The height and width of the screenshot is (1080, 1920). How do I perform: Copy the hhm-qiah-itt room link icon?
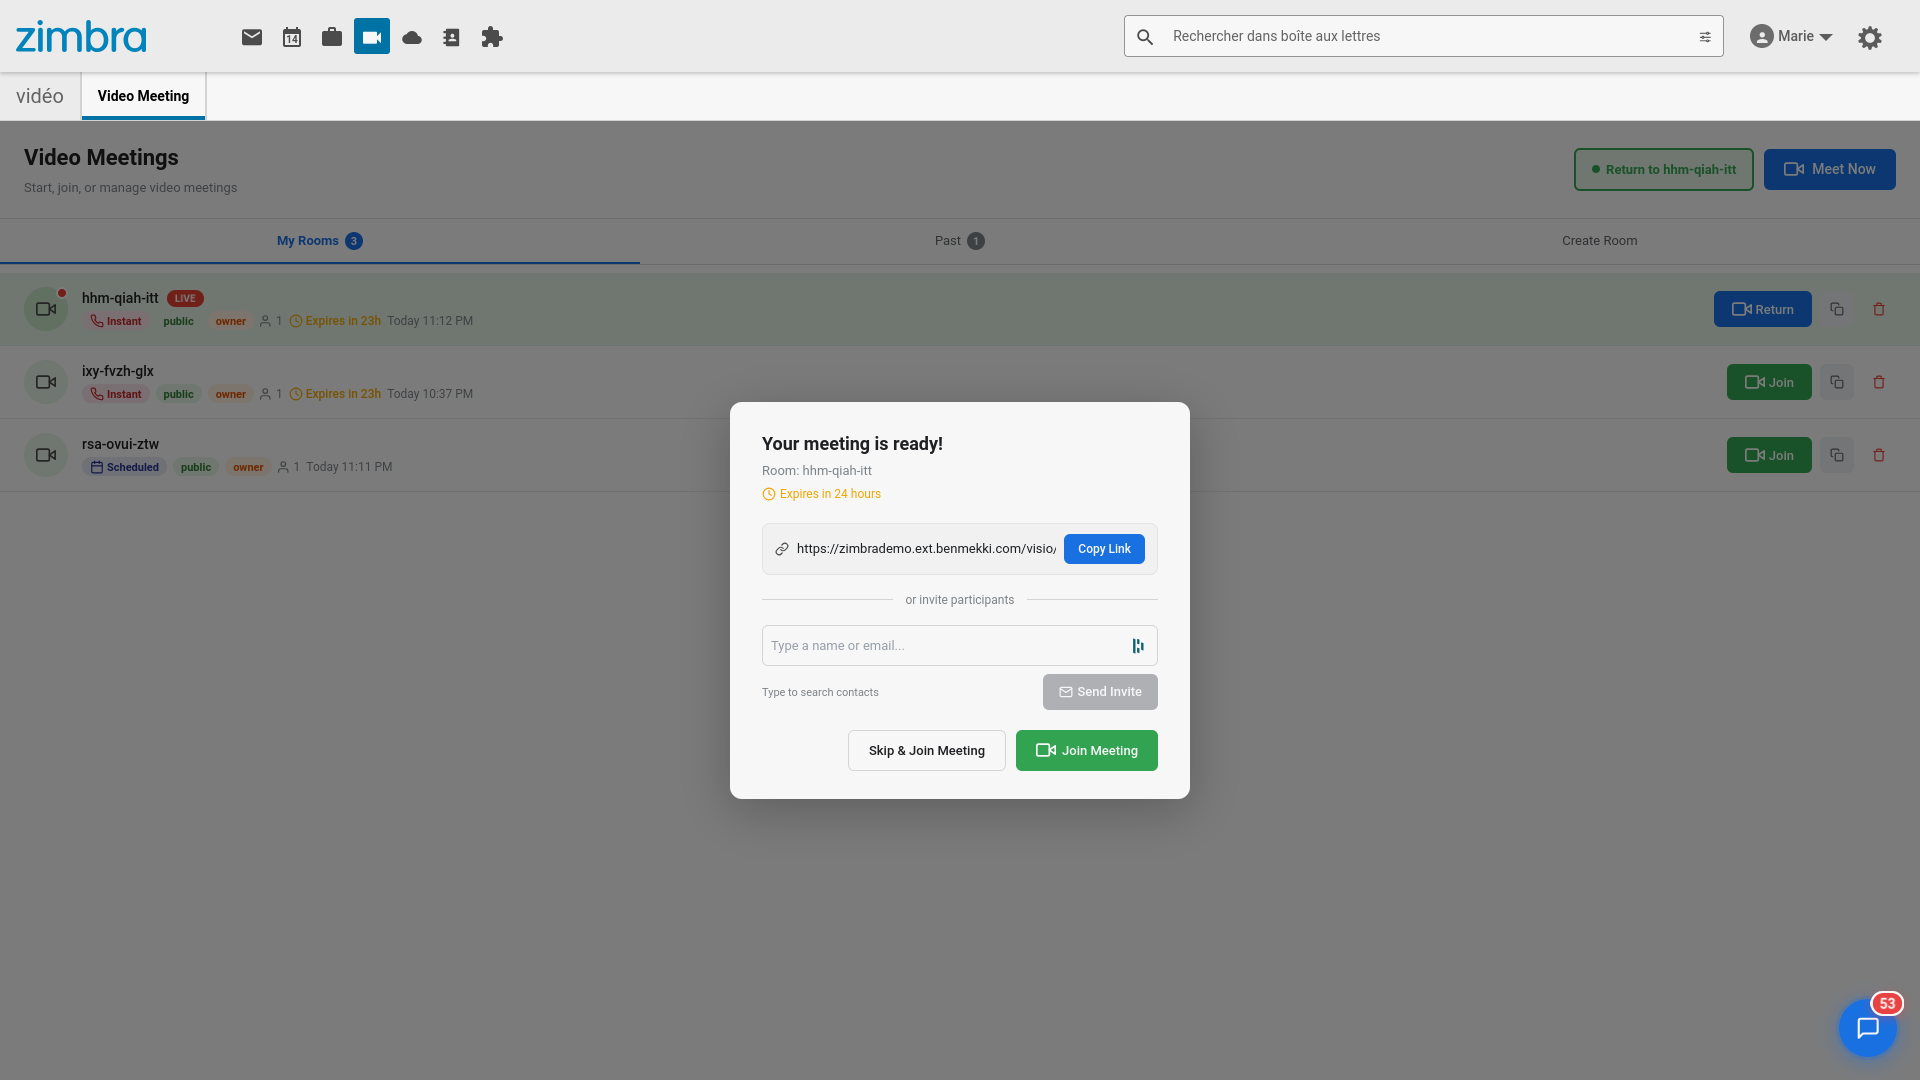click(1836, 308)
